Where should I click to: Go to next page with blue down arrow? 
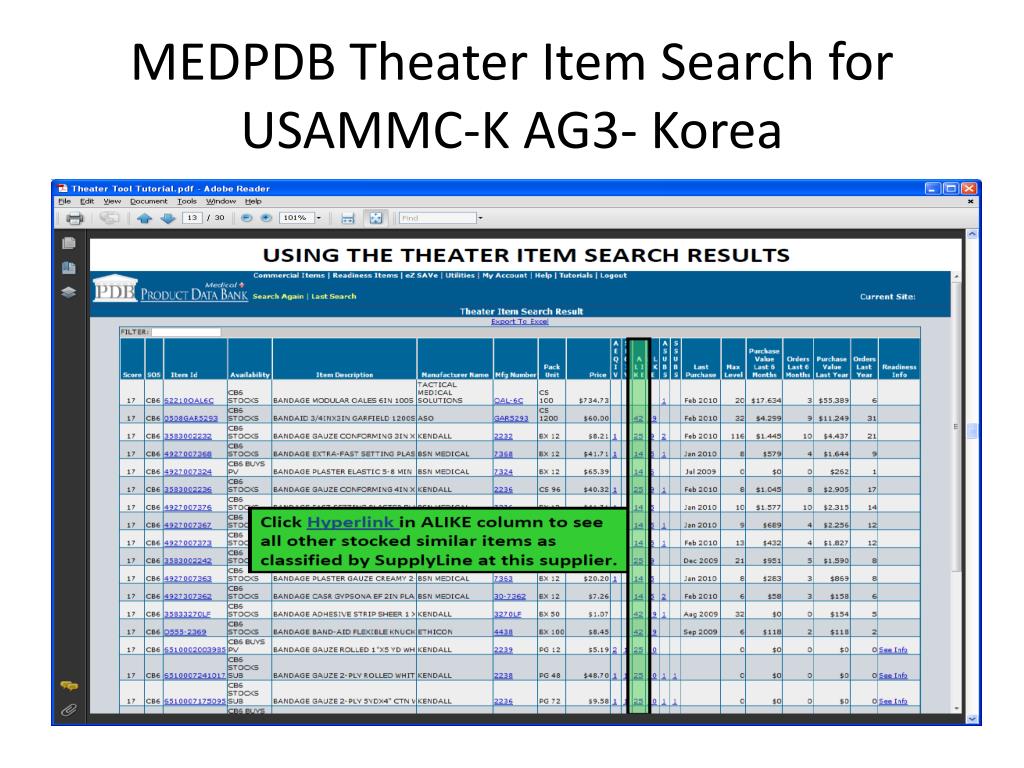(168, 218)
